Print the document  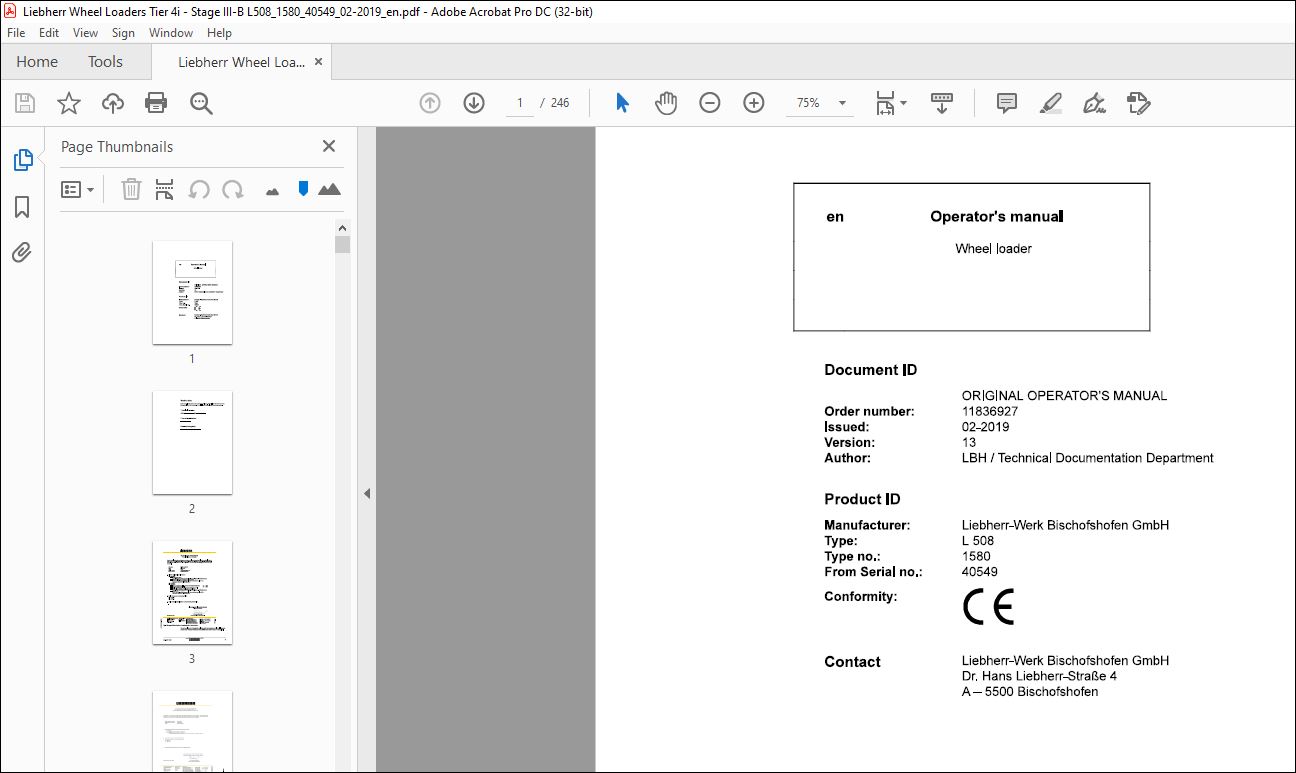coord(156,103)
